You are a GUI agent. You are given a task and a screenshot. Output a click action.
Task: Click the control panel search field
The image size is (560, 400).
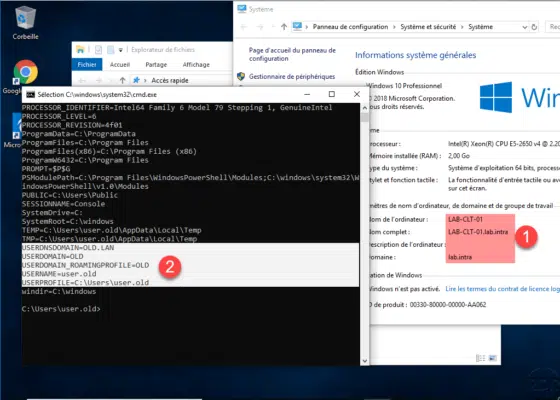tap(552, 27)
